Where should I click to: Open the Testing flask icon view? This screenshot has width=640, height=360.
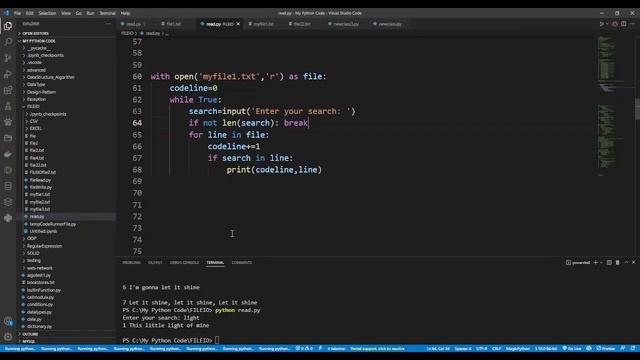pos(8,106)
